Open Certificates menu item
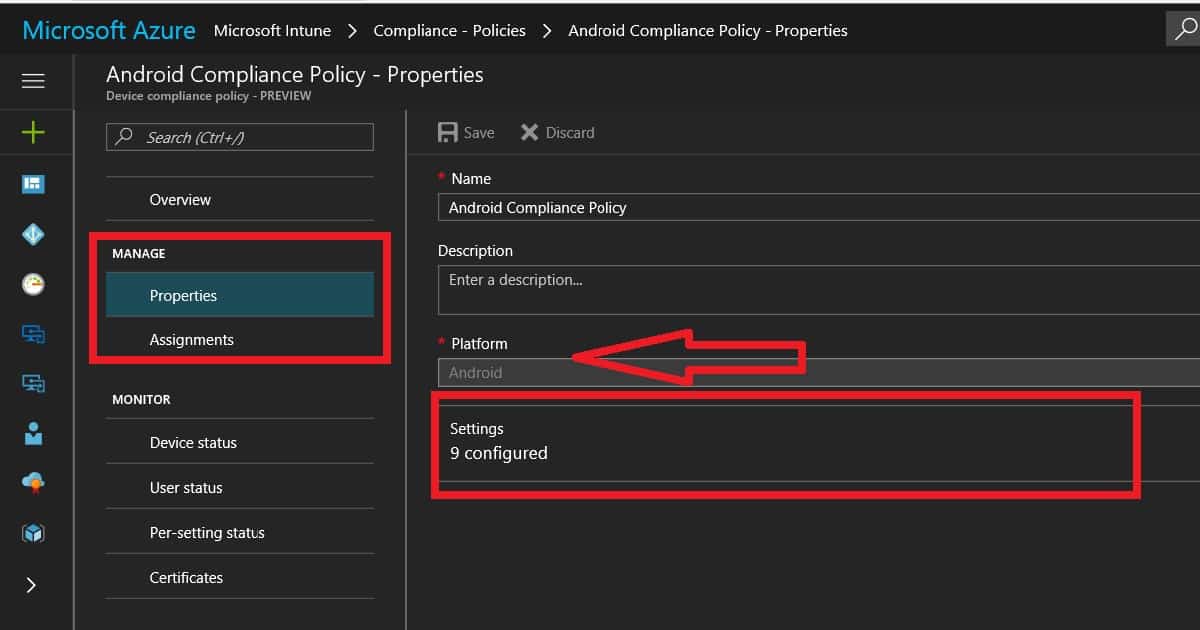 click(240, 577)
